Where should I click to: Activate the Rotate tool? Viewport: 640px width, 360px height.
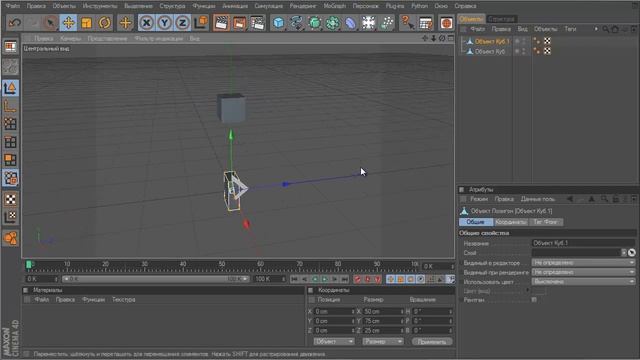pyautogui.click(x=104, y=22)
